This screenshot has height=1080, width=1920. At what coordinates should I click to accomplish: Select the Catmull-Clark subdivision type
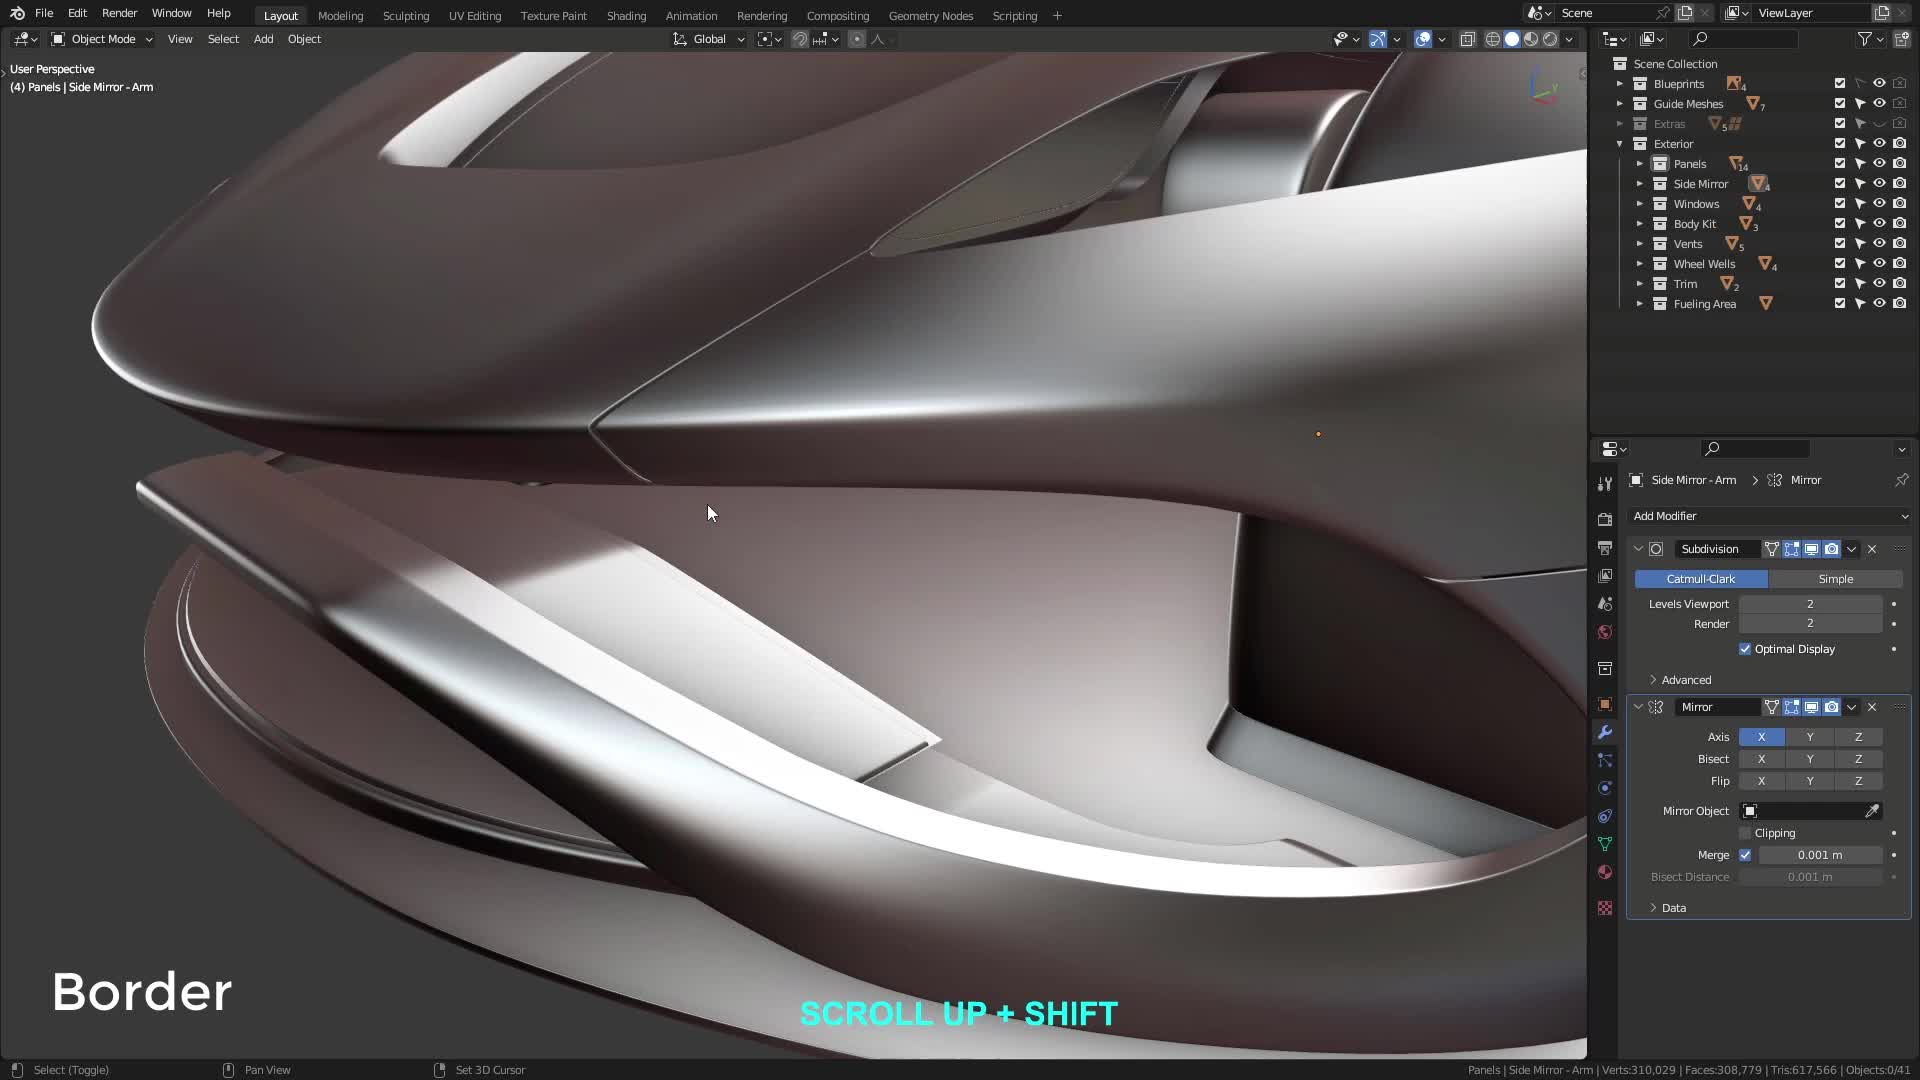(x=1701, y=579)
